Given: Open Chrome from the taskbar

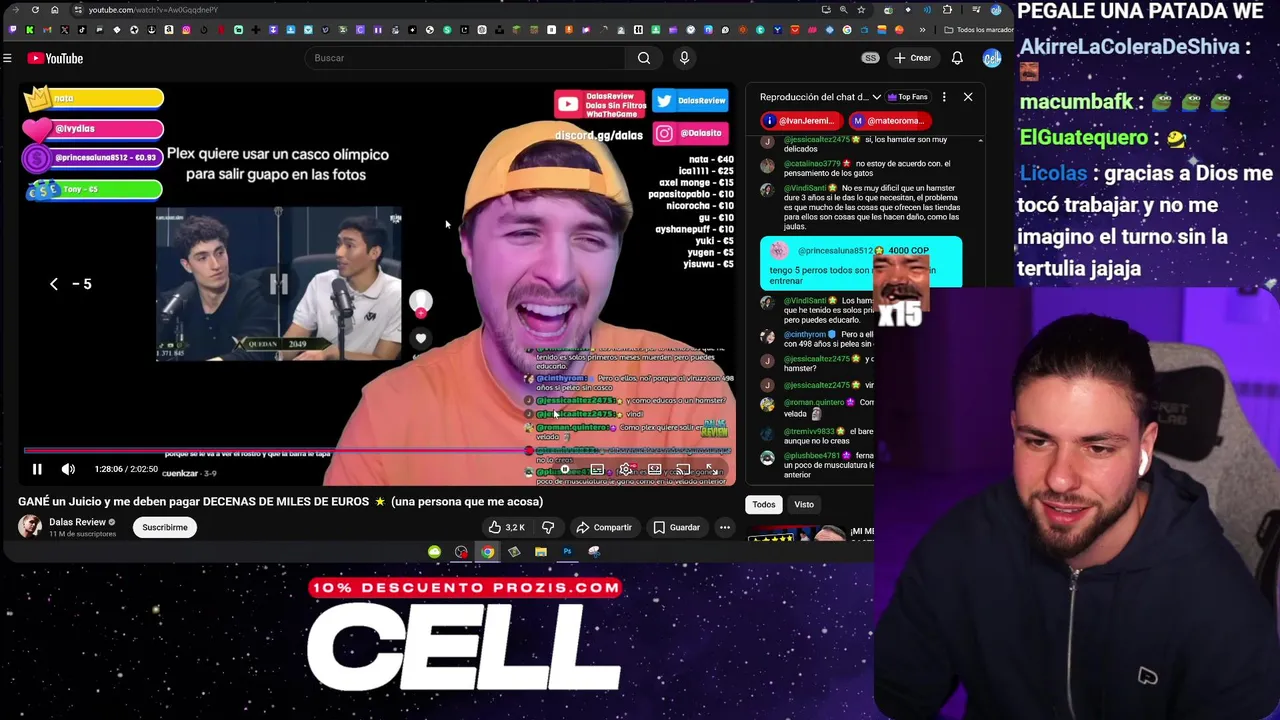Looking at the screenshot, I should tap(487, 552).
